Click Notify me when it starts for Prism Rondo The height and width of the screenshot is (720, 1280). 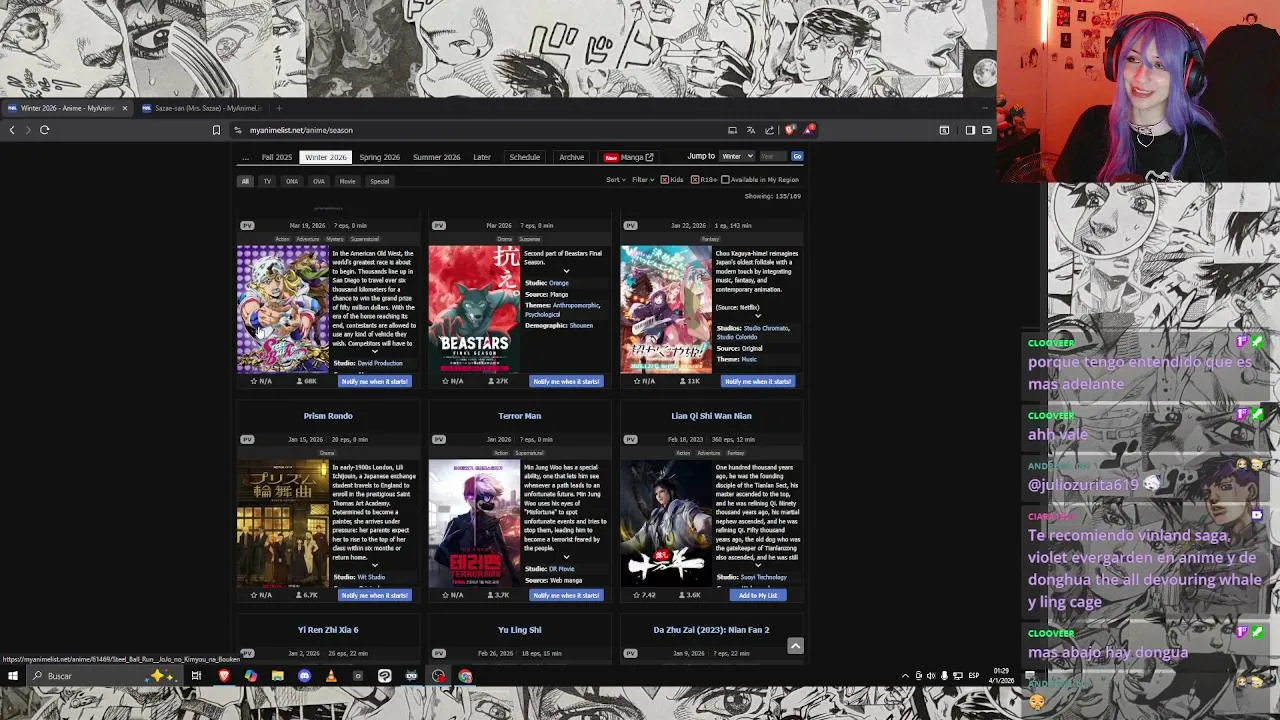pyautogui.click(x=375, y=595)
